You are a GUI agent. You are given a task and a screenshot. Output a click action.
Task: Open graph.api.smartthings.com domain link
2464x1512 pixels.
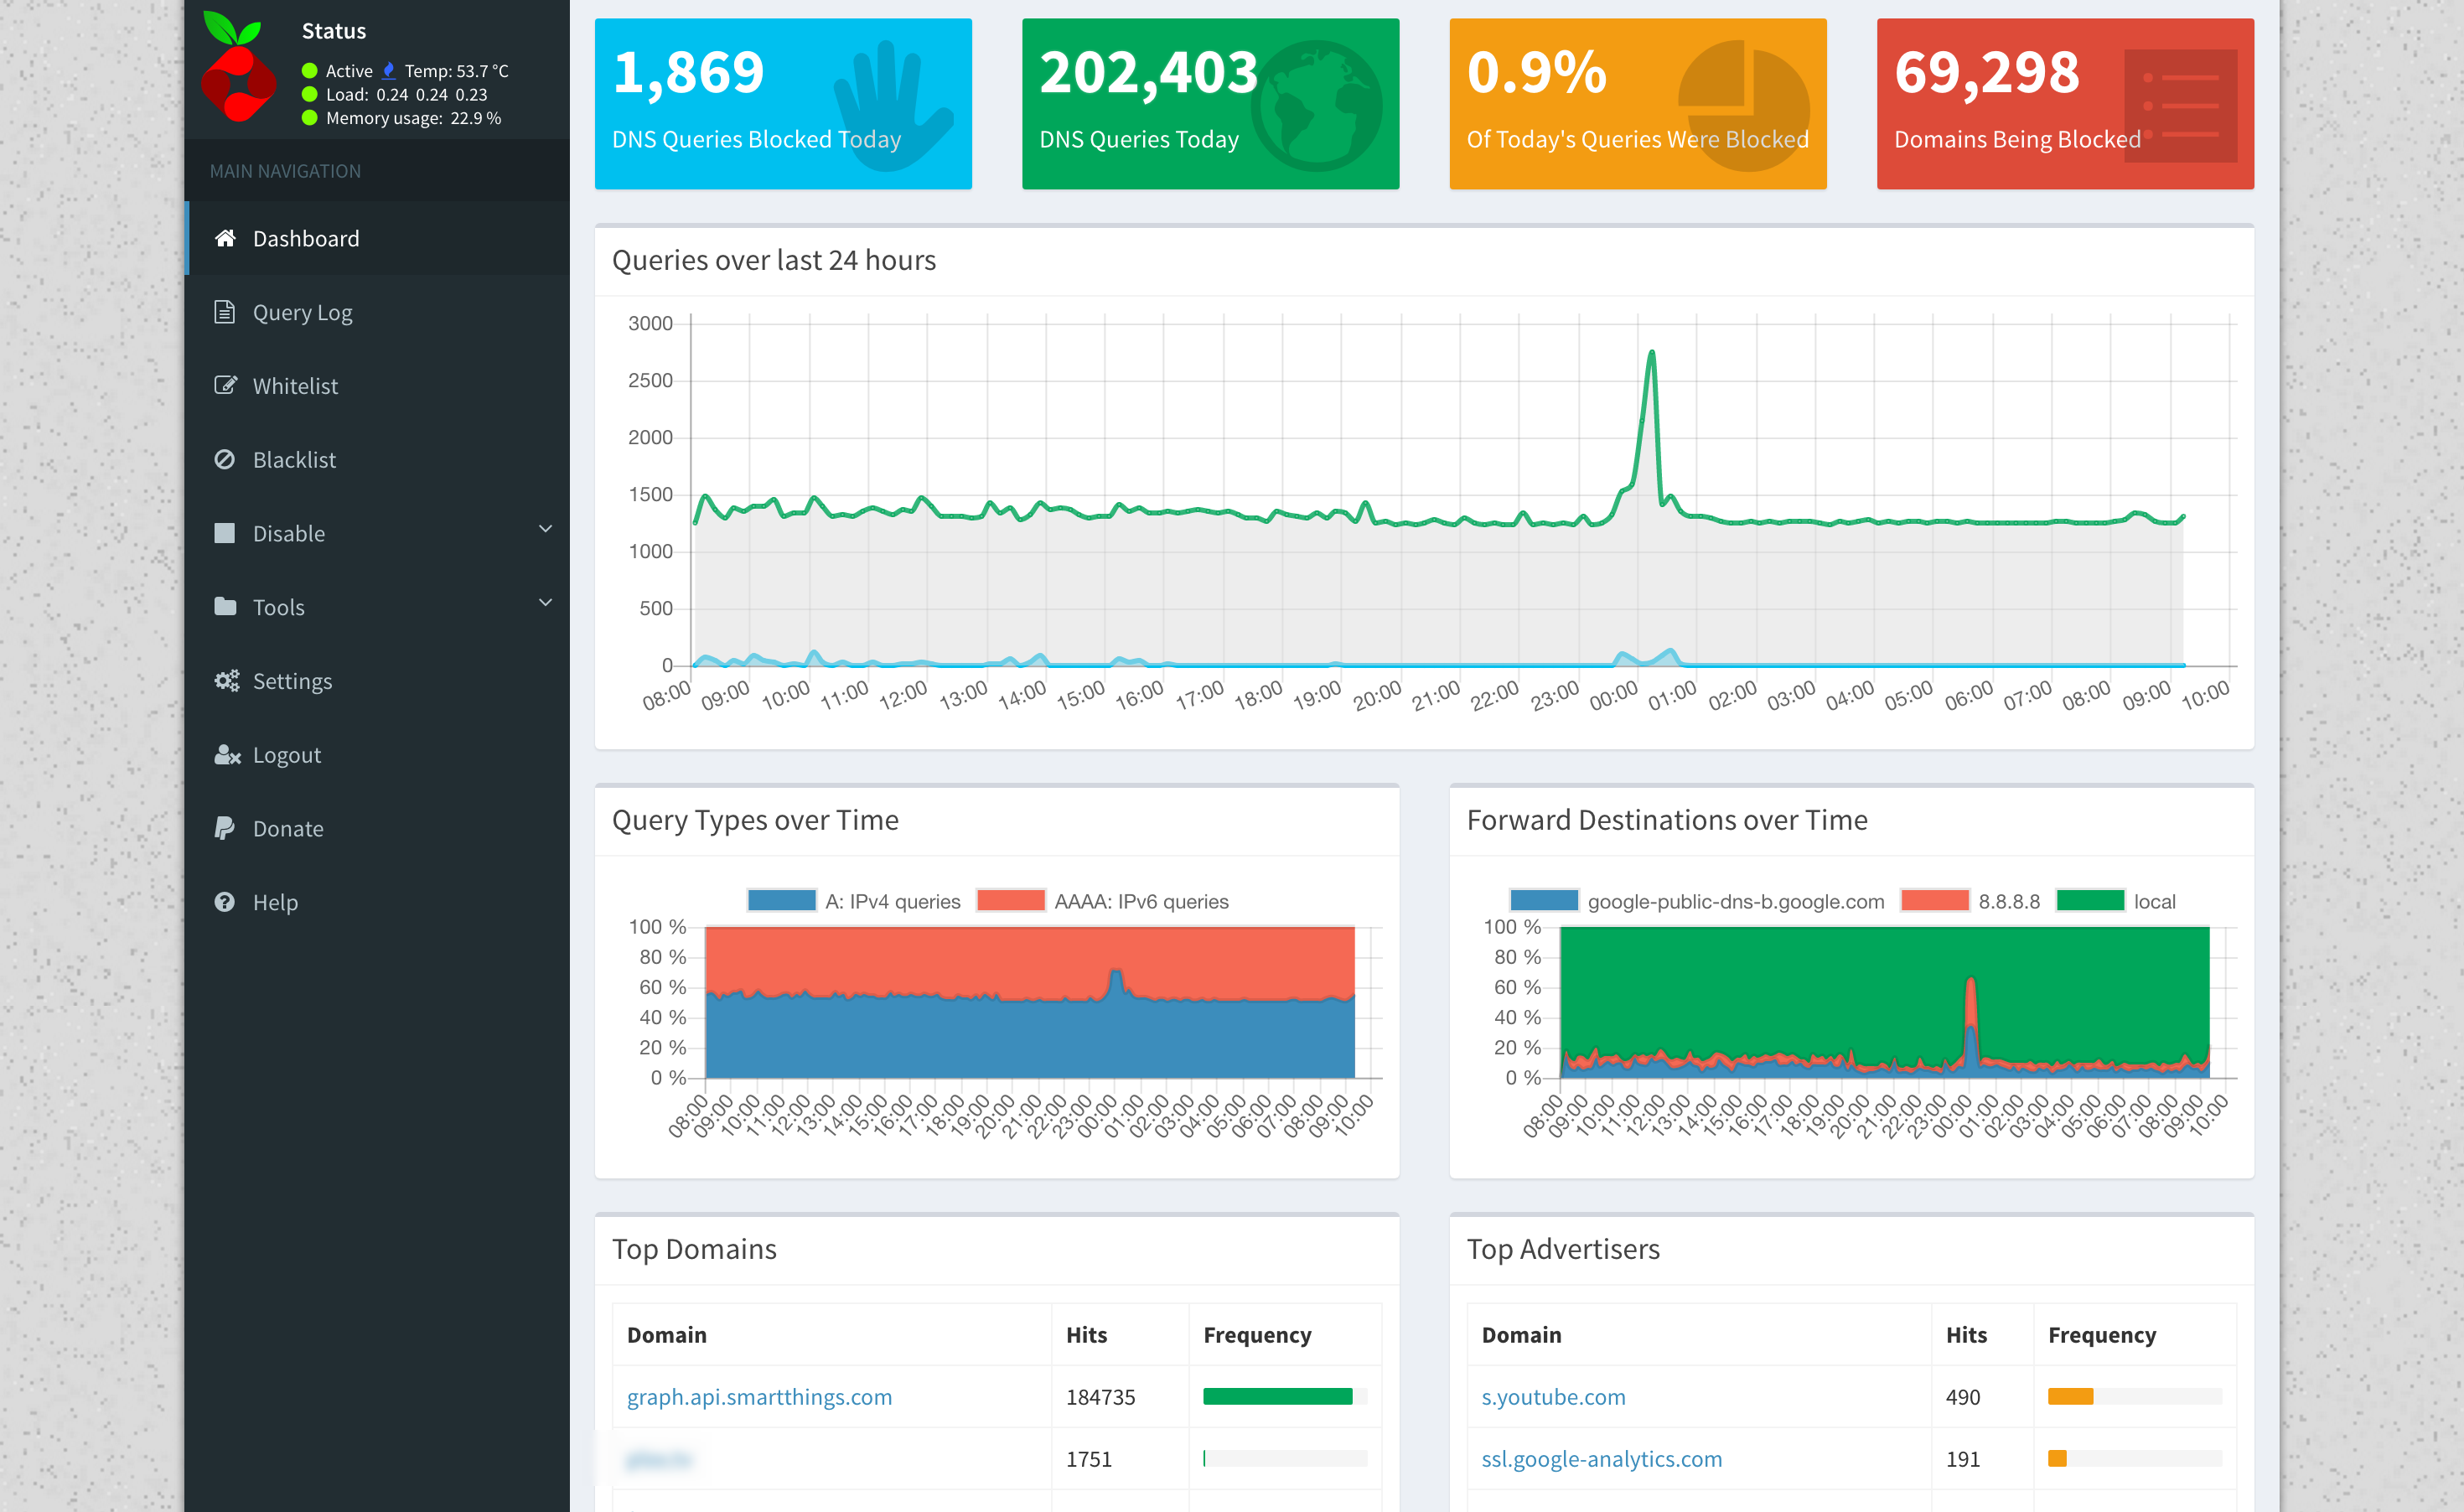pos(759,1397)
